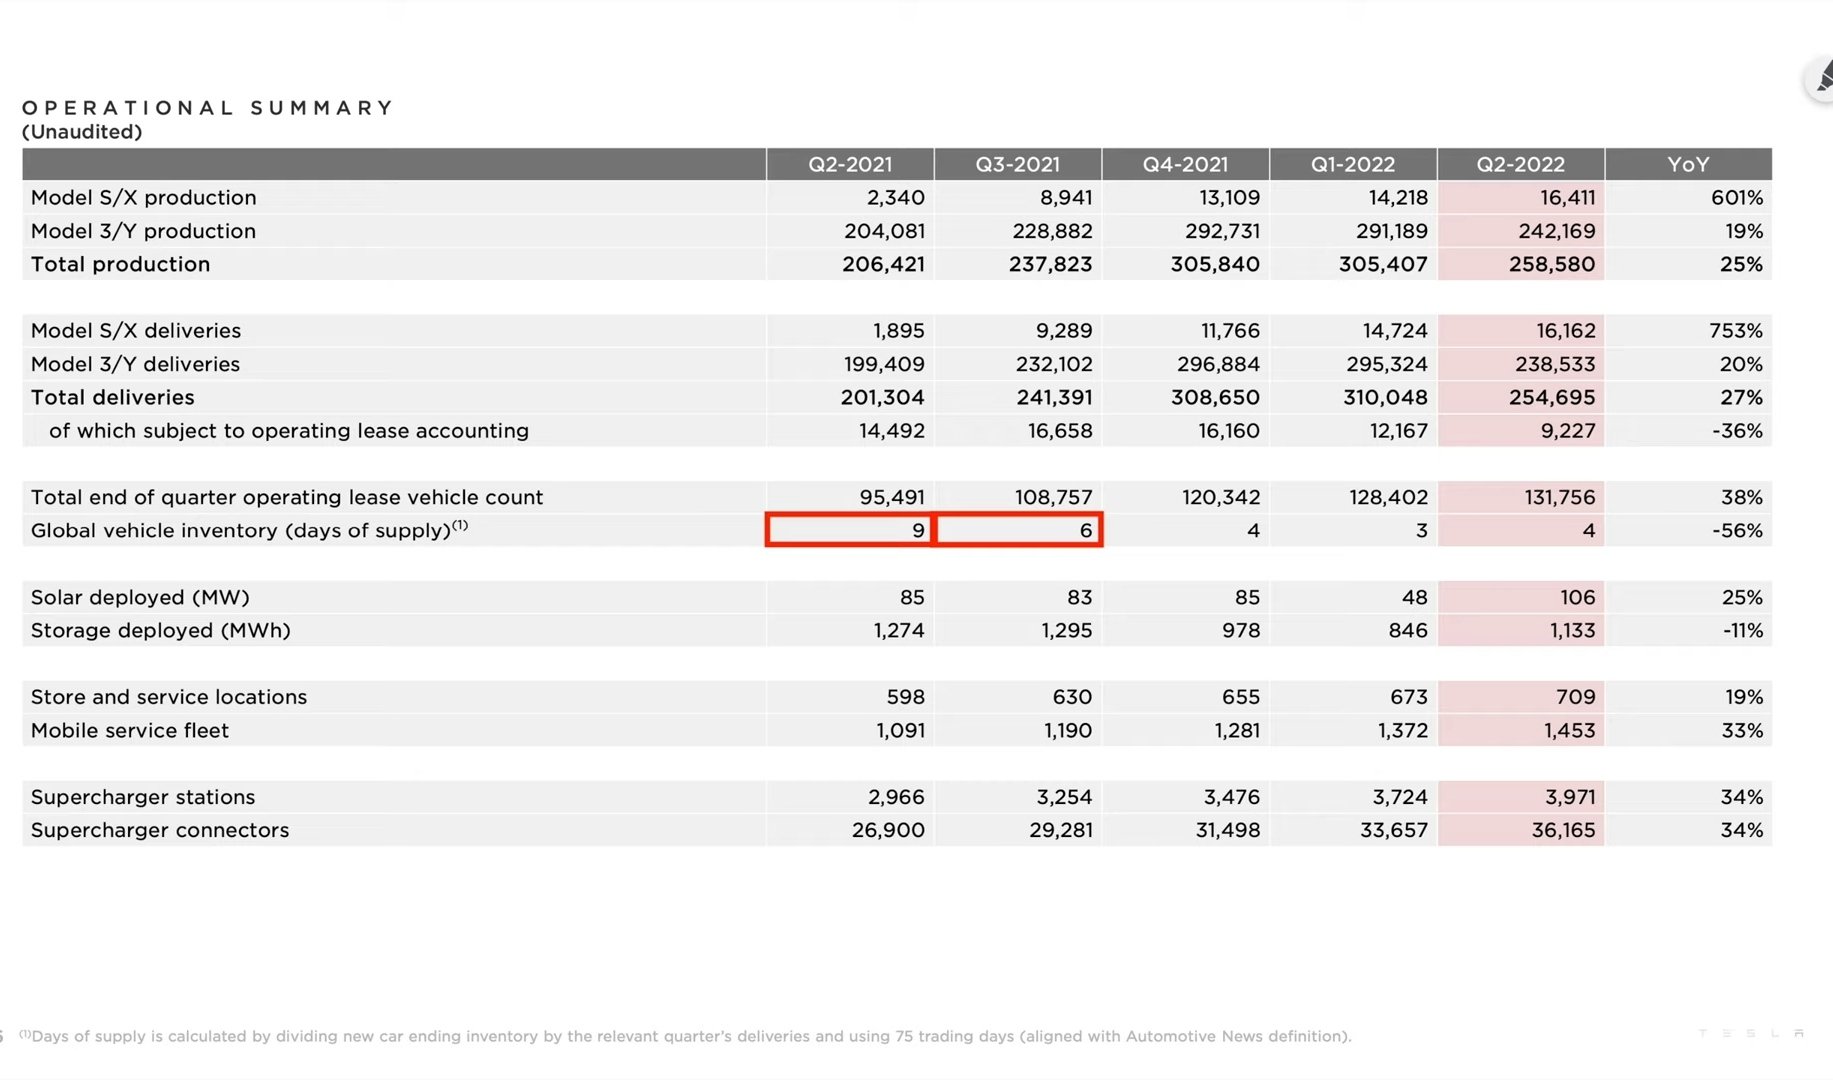The image size is (1833, 1080).
Task: Click the Operational Summary slide title
Action: tap(208, 108)
